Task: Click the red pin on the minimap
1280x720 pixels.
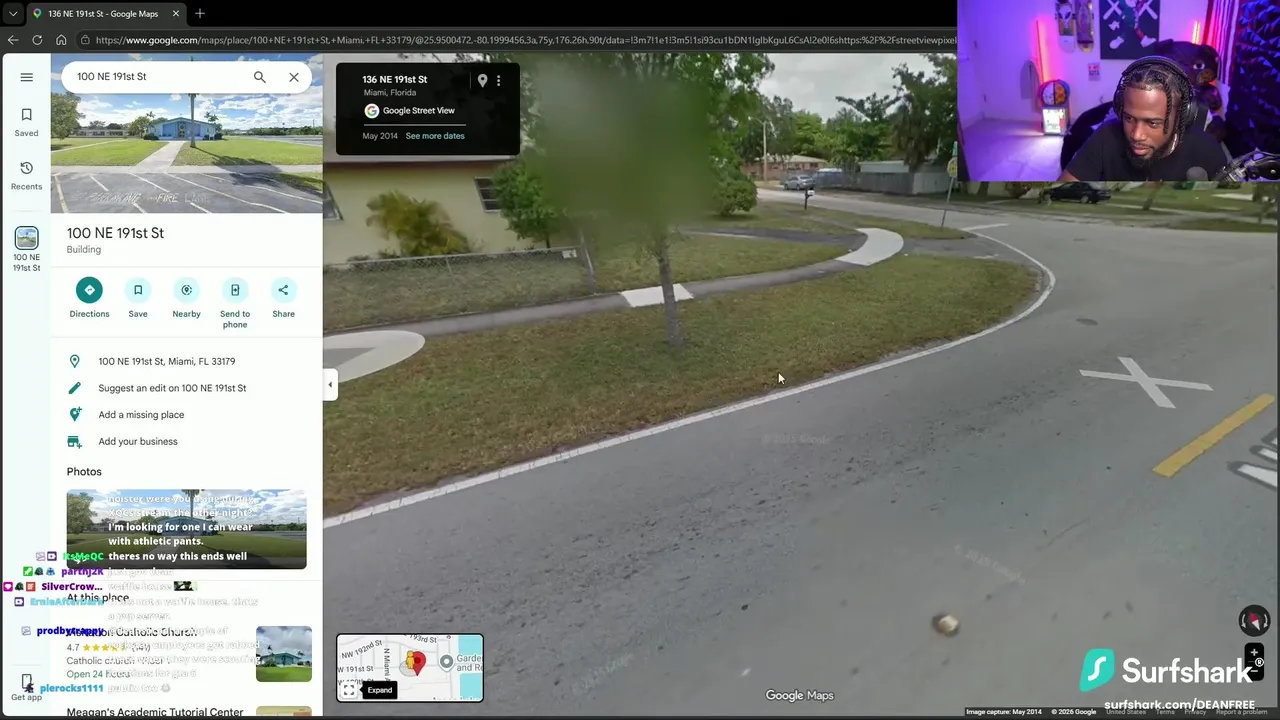Action: pos(416,661)
